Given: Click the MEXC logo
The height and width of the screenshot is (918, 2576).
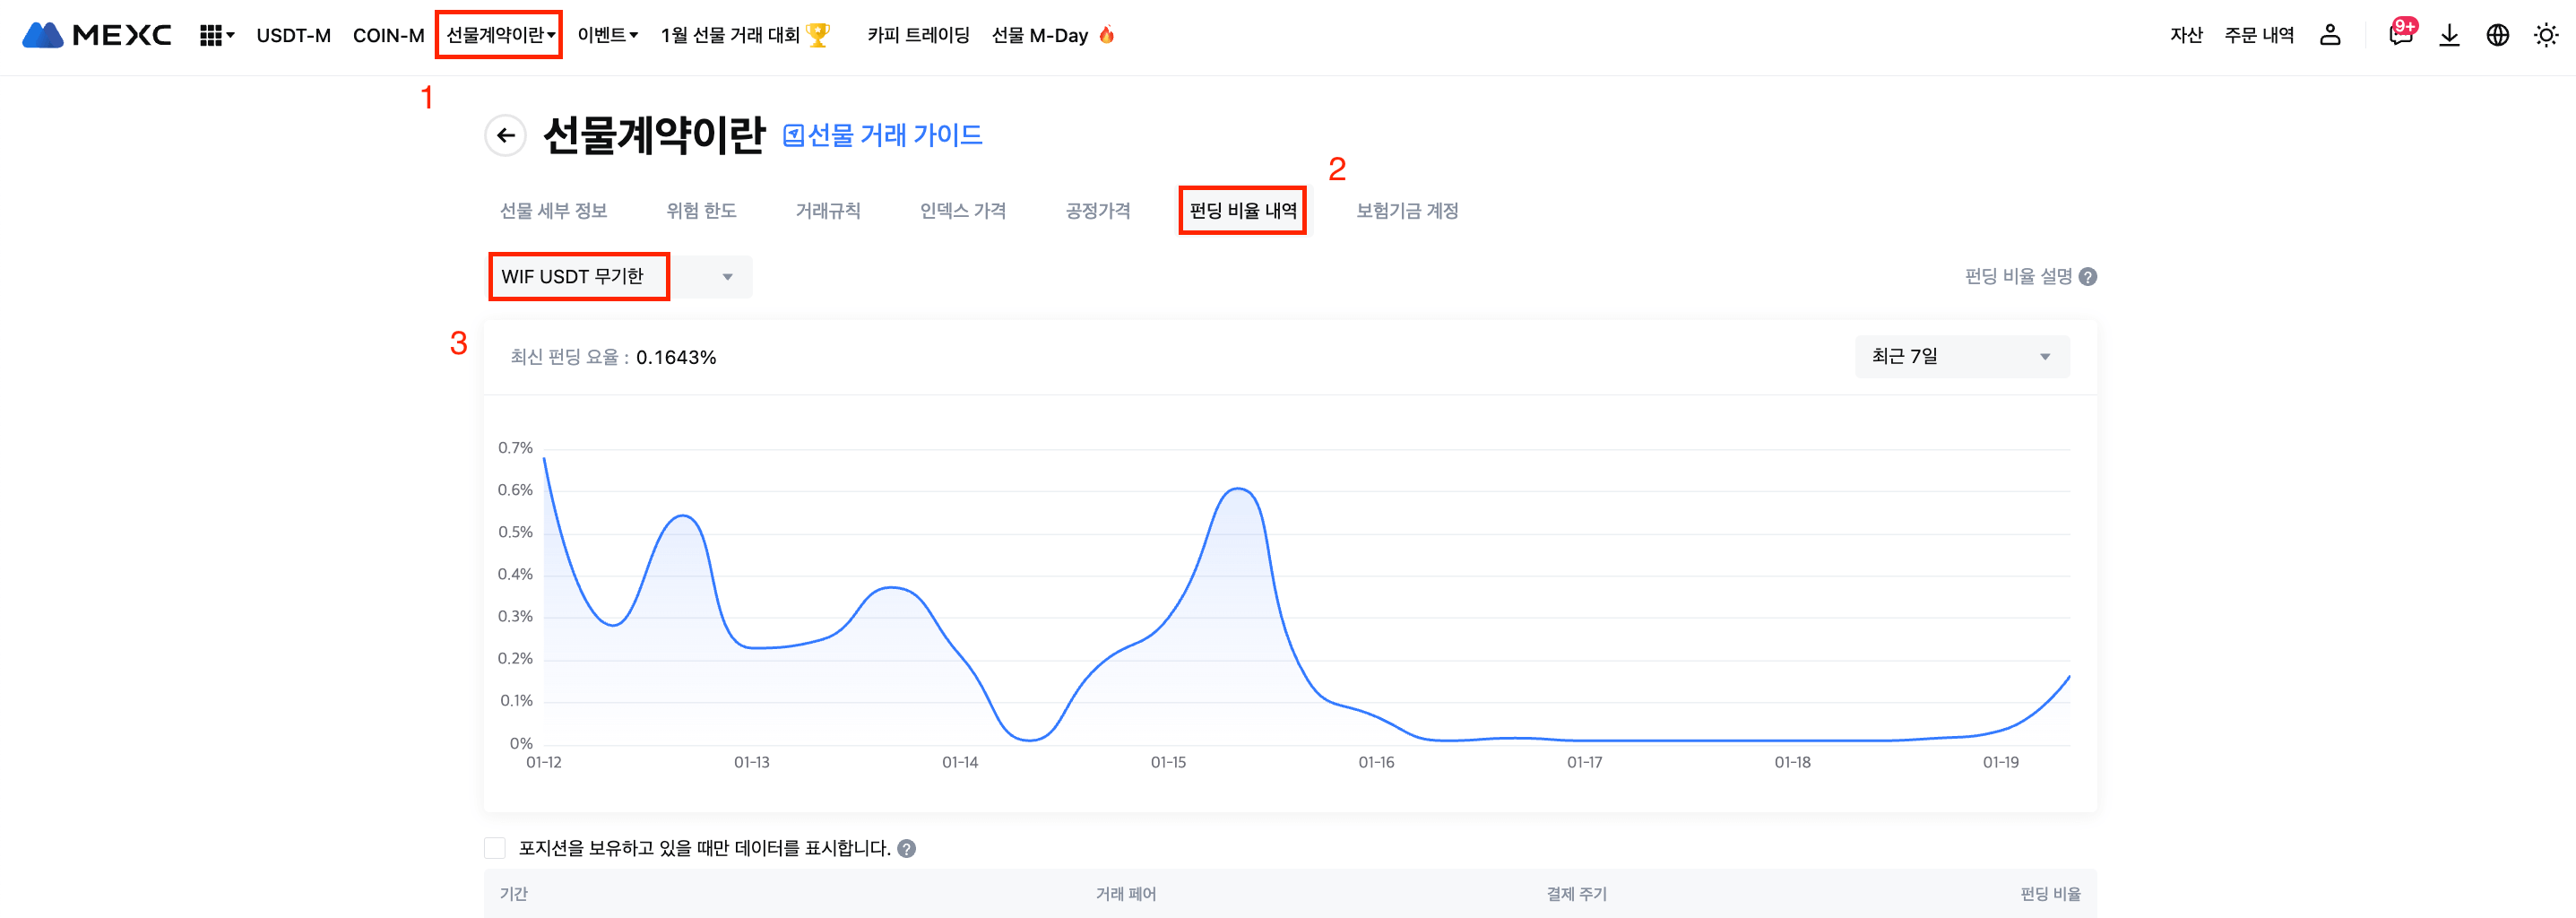Looking at the screenshot, I should [x=96, y=35].
